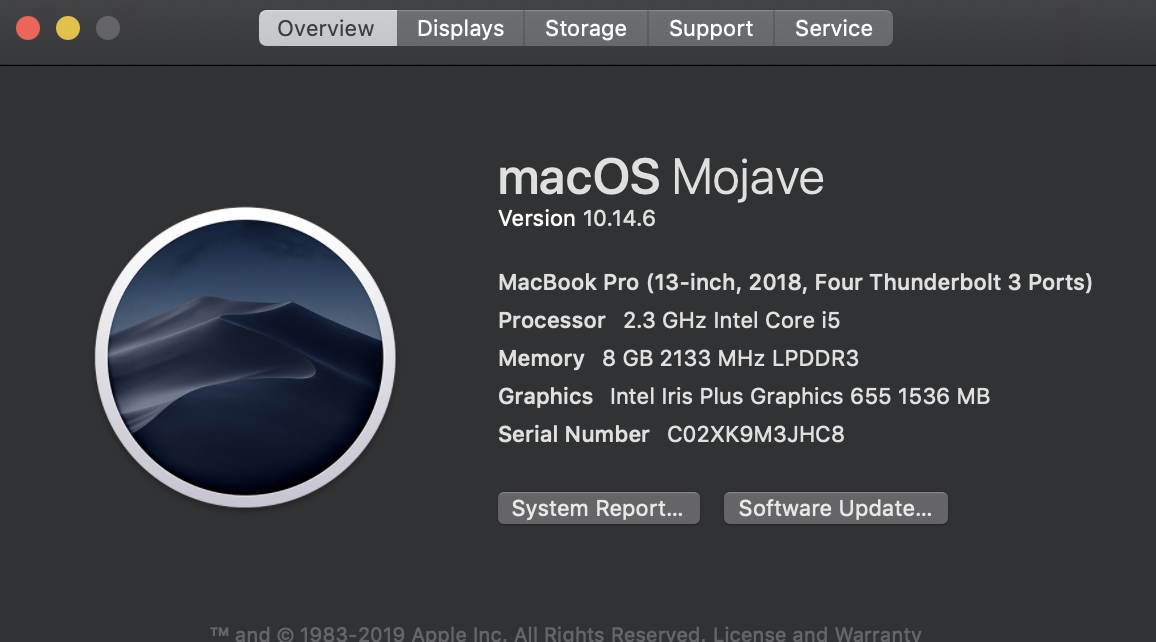Viewport: 1156px width, 642px height.
Task: Click the macOS Mojave title
Action: (x=660, y=178)
